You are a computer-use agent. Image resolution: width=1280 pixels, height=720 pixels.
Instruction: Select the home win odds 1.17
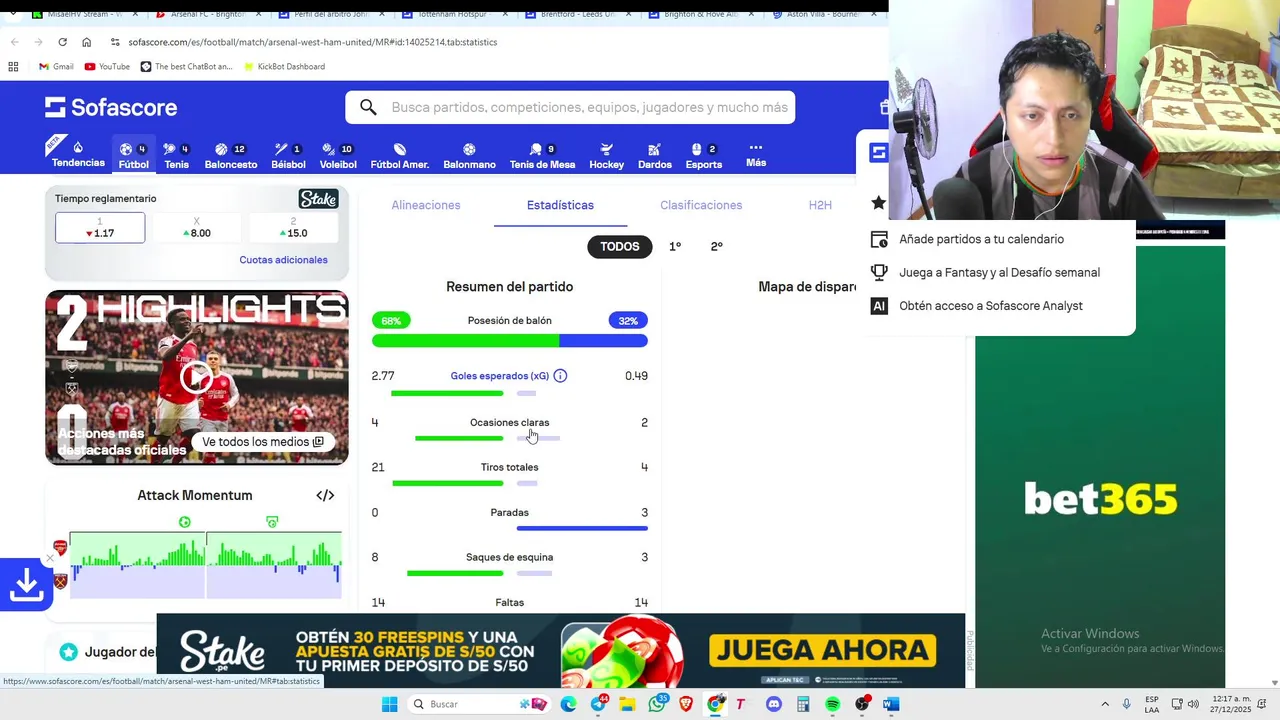pyautogui.click(x=100, y=228)
